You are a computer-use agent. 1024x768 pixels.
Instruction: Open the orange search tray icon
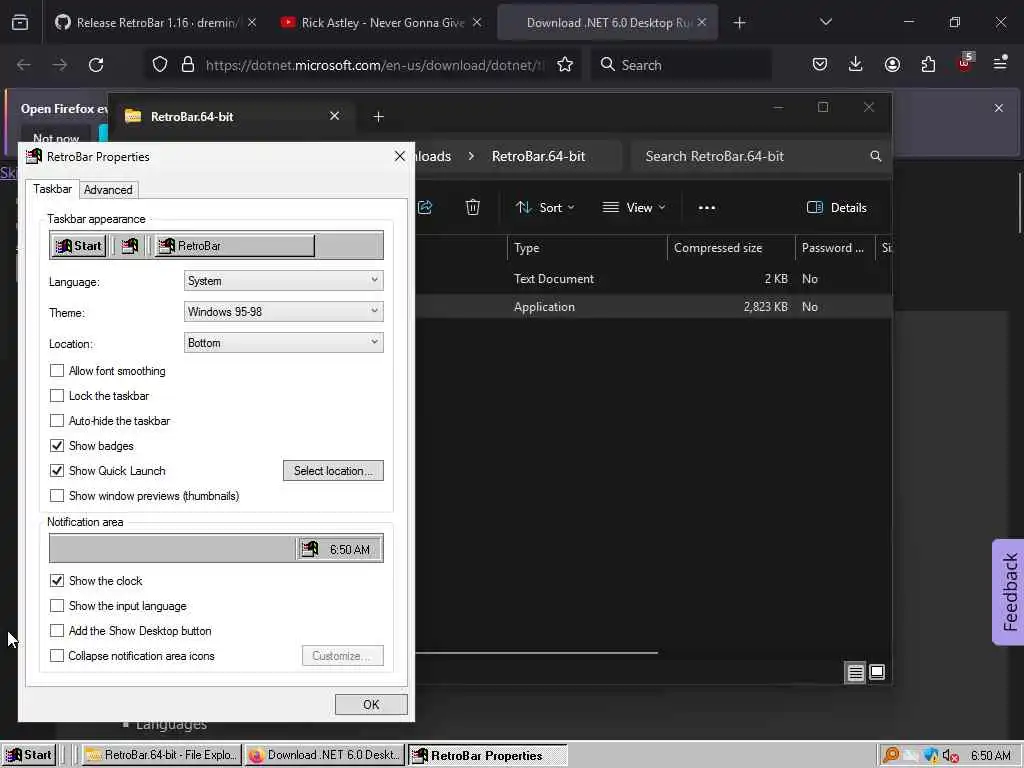889,756
